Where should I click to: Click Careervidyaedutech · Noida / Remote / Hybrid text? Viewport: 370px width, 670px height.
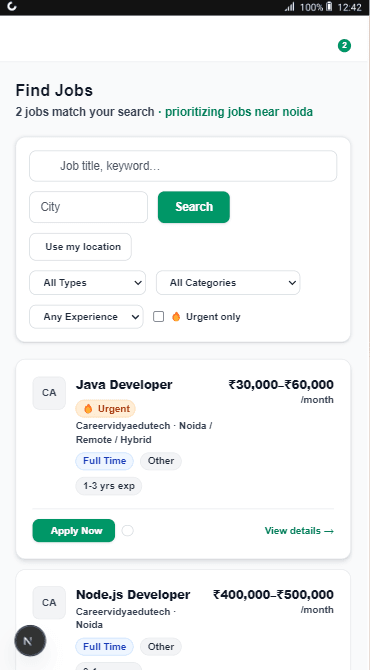pos(144,433)
